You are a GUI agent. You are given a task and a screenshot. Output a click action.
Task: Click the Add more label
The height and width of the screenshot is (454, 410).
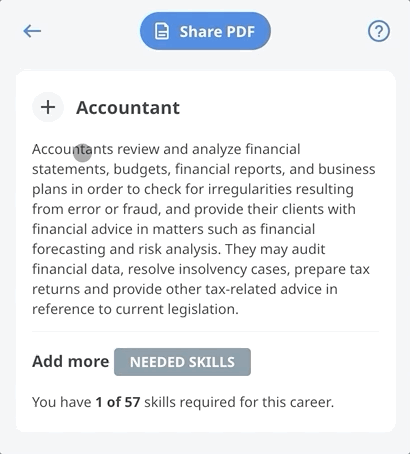click(x=71, y=361)
